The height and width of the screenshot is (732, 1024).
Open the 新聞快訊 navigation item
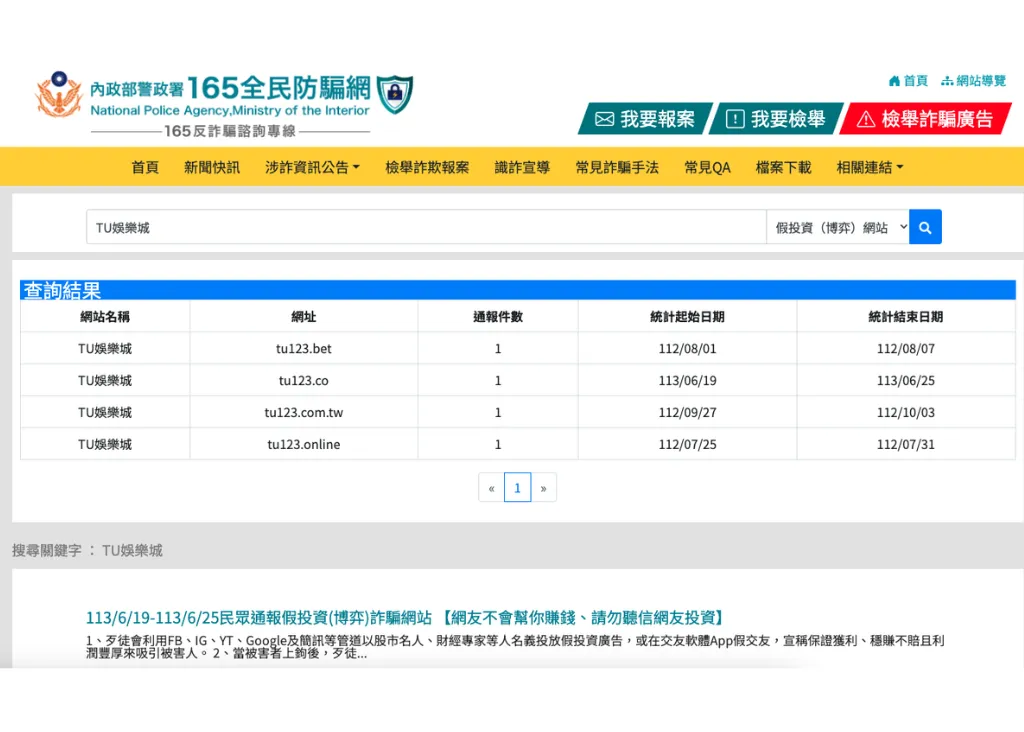click(x=211, y=167)
